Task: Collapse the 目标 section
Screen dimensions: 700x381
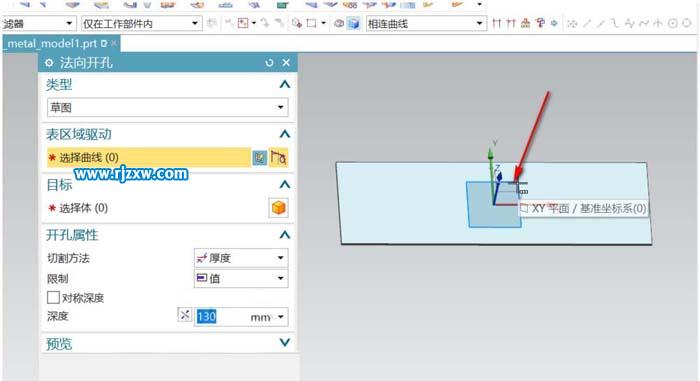Action: point(284,184)
